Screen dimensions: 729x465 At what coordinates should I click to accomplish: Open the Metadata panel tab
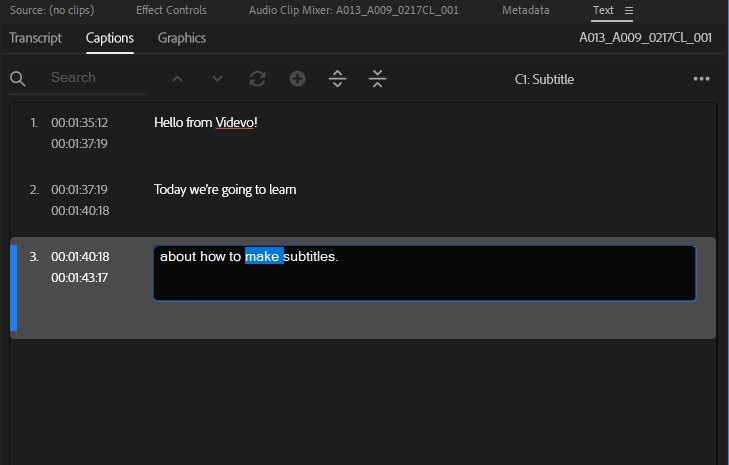[x=525, y=10]
